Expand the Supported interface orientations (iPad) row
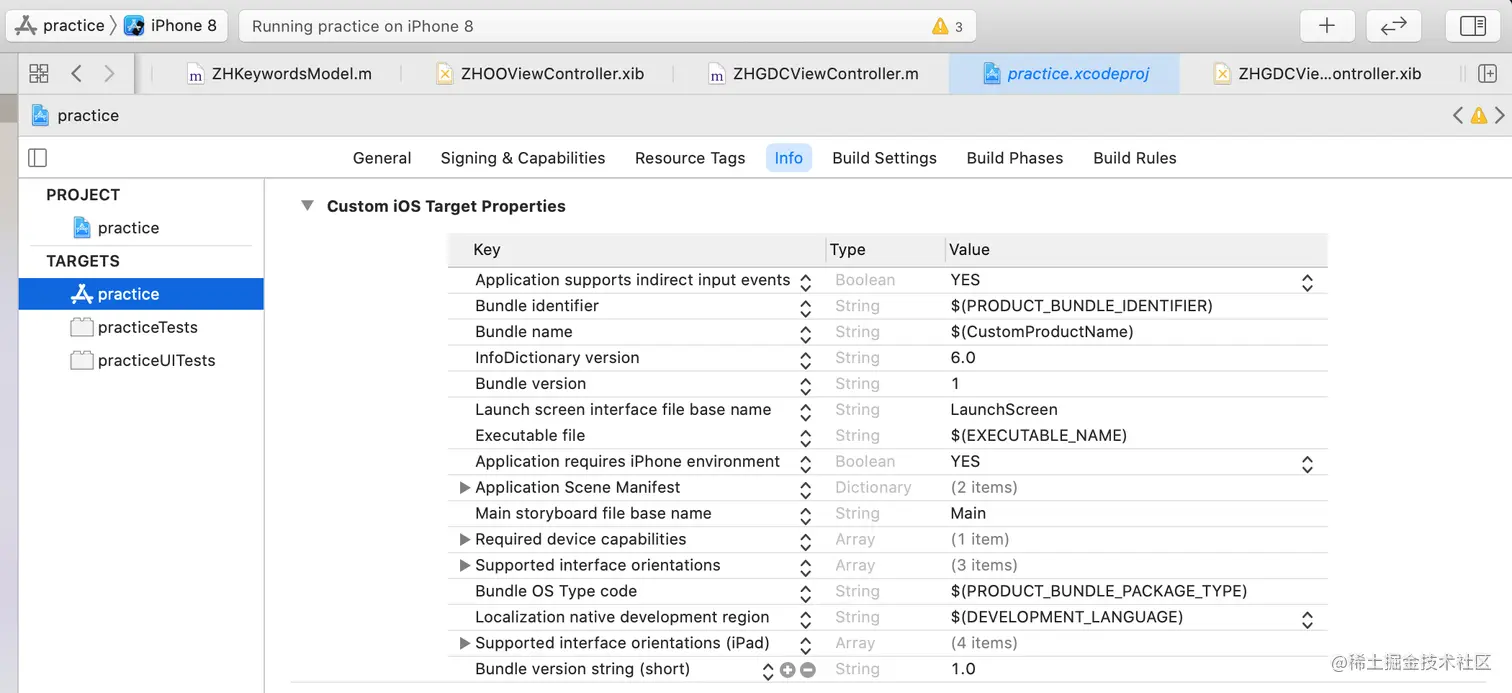 click(x=464, y=643)
